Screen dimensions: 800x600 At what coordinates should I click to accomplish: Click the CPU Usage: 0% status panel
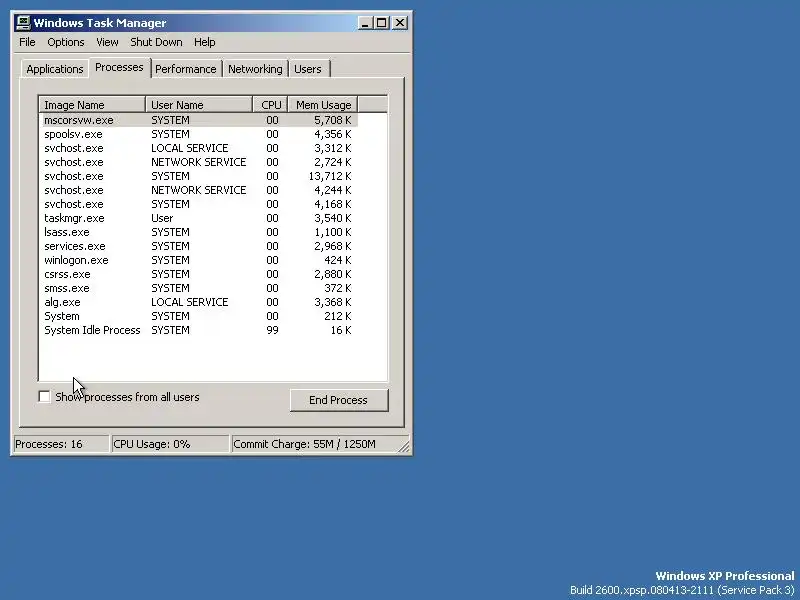point(170,444)
